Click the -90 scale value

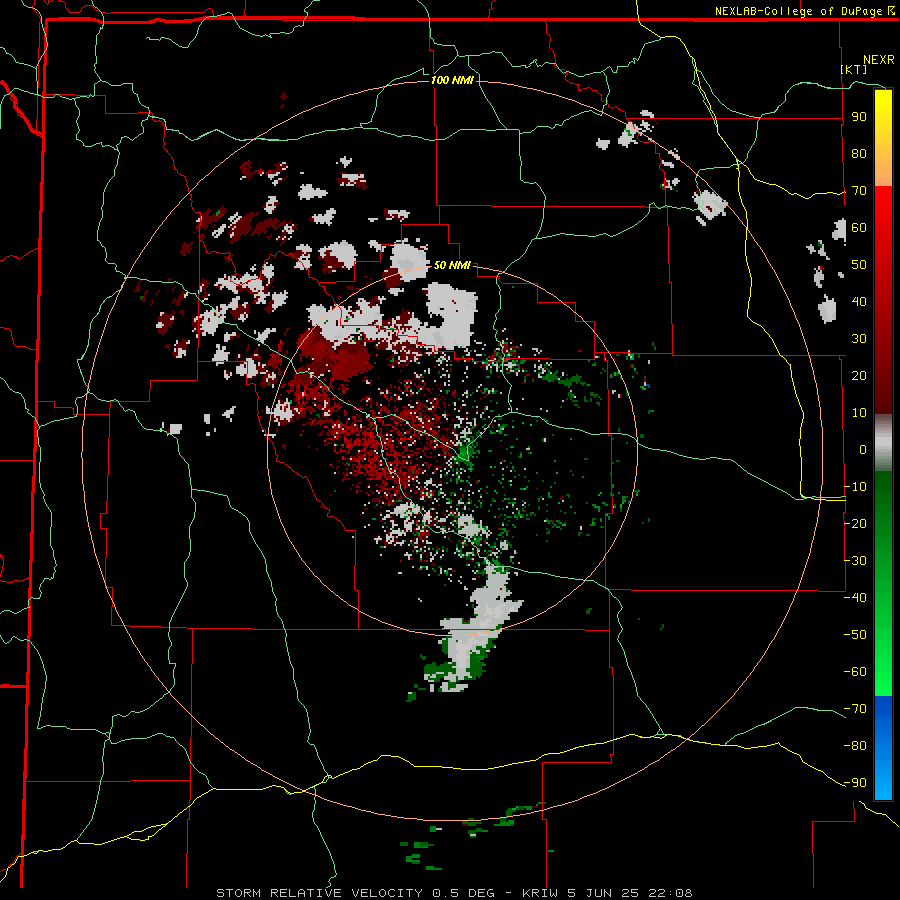[x=855, y=783]
